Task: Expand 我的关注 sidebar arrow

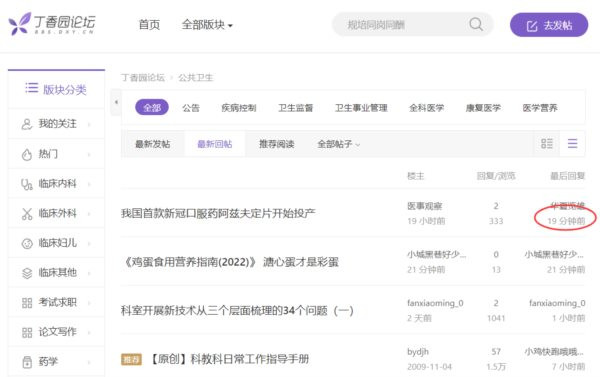Action: click(89, 124)
